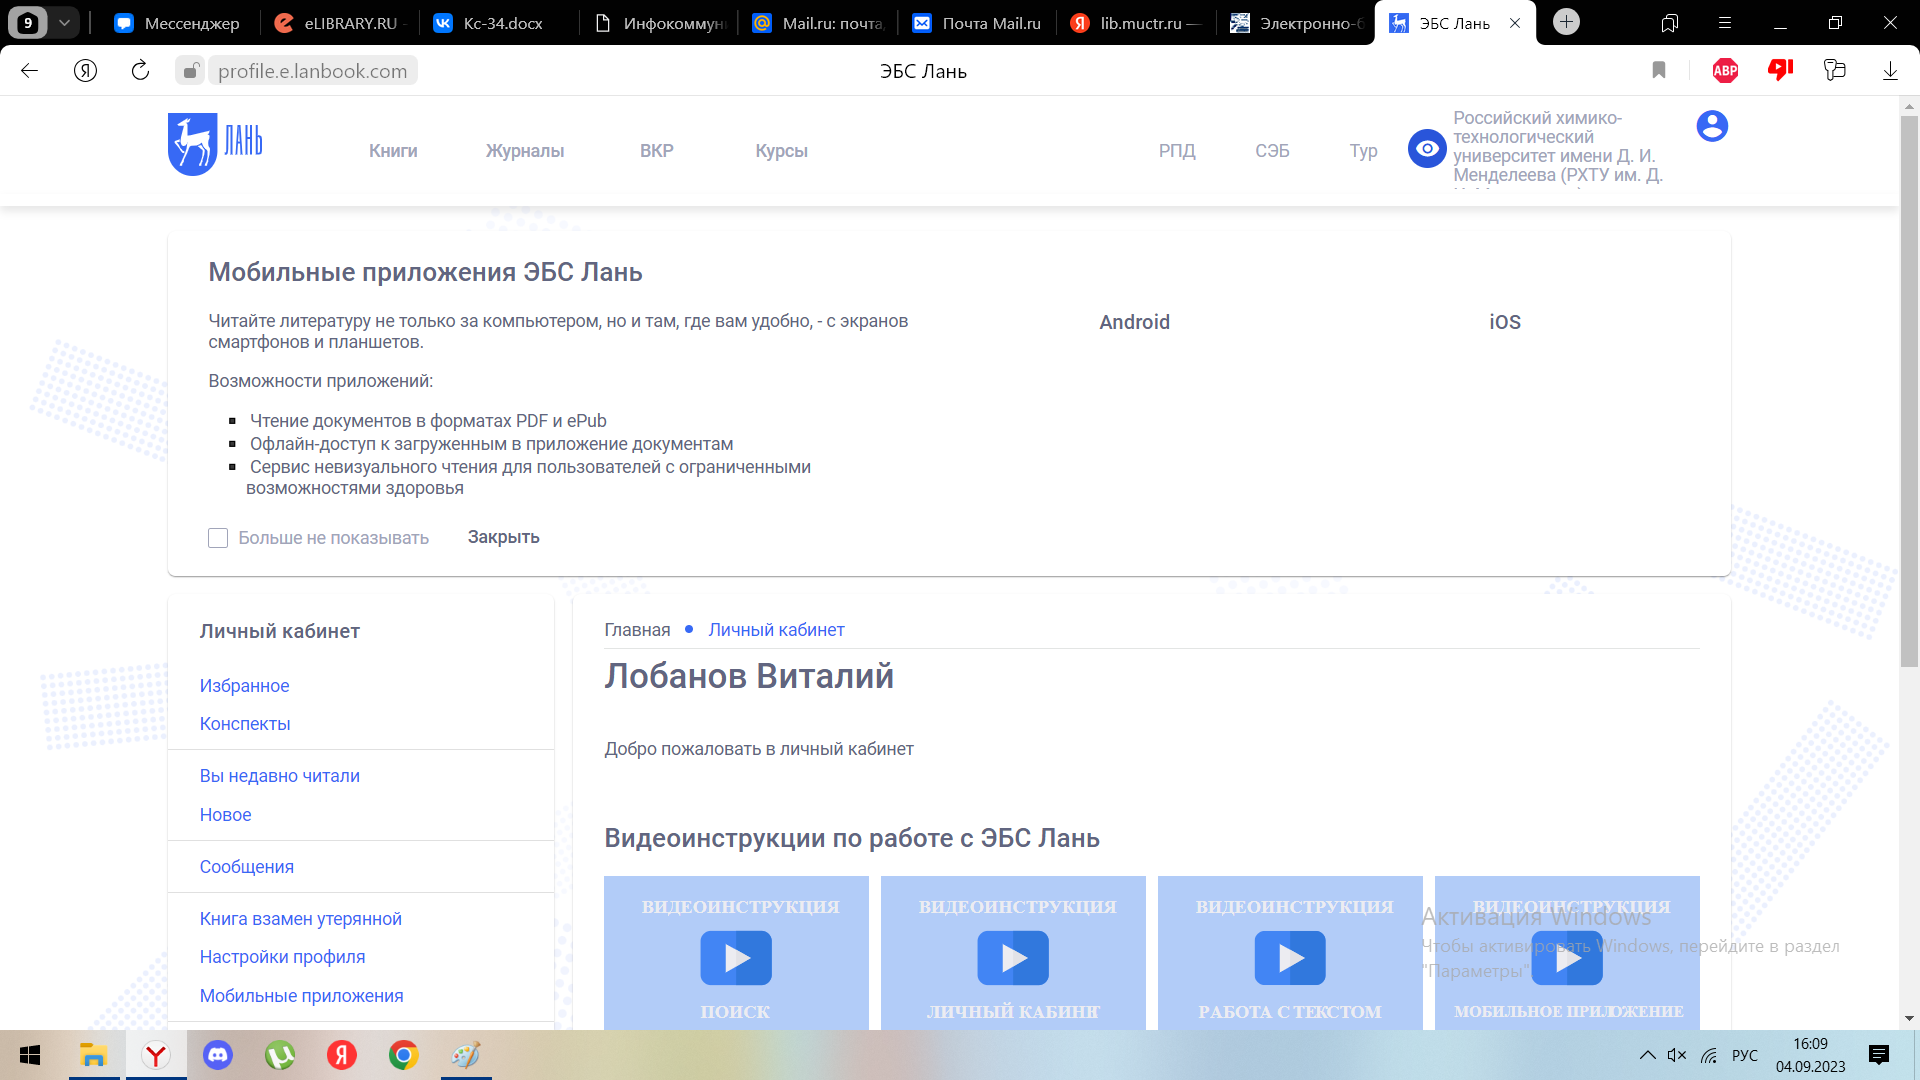Open Избранное in the sidebar
This screenshot has width=1920, height=1080.
point(244,686)
